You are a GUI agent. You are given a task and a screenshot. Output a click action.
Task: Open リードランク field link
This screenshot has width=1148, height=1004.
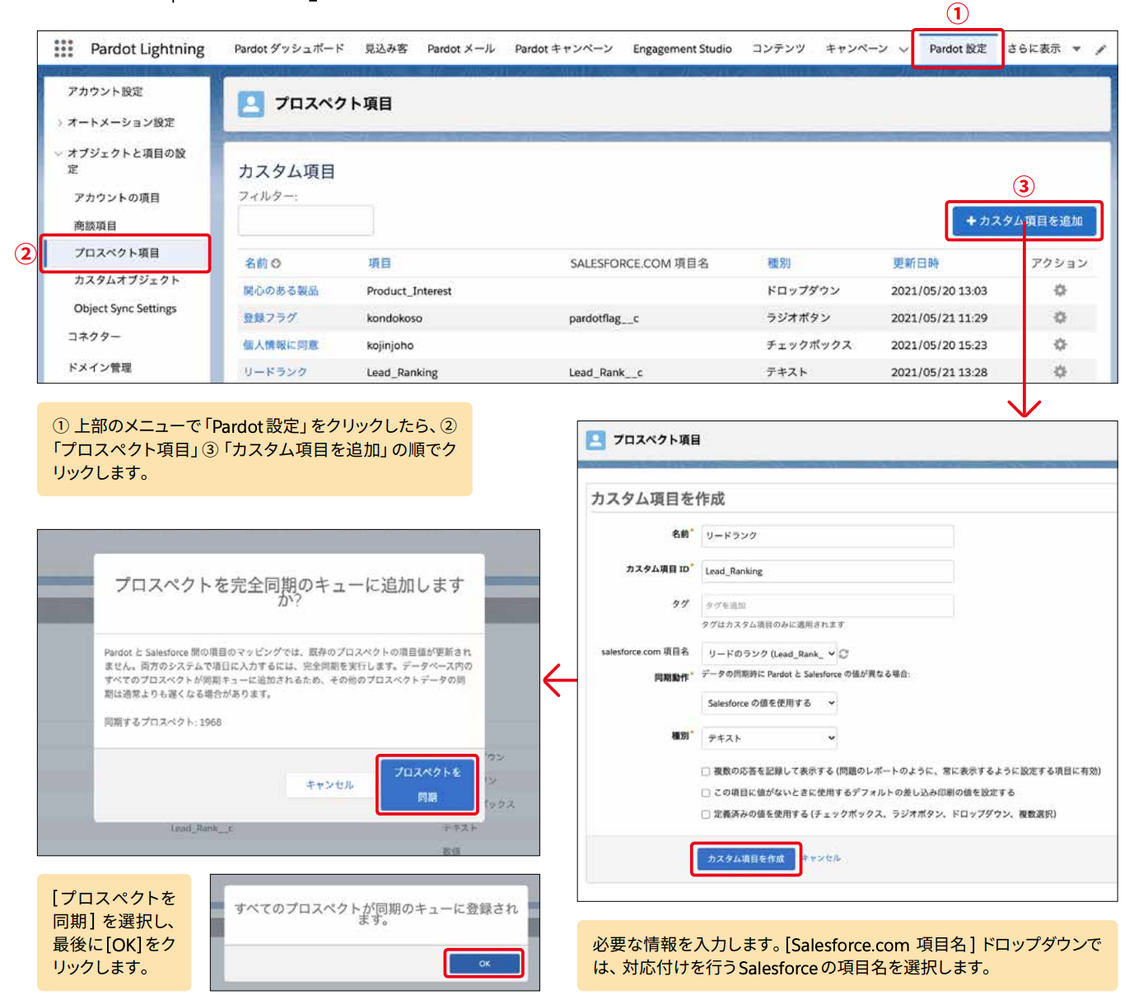[275, 372]
